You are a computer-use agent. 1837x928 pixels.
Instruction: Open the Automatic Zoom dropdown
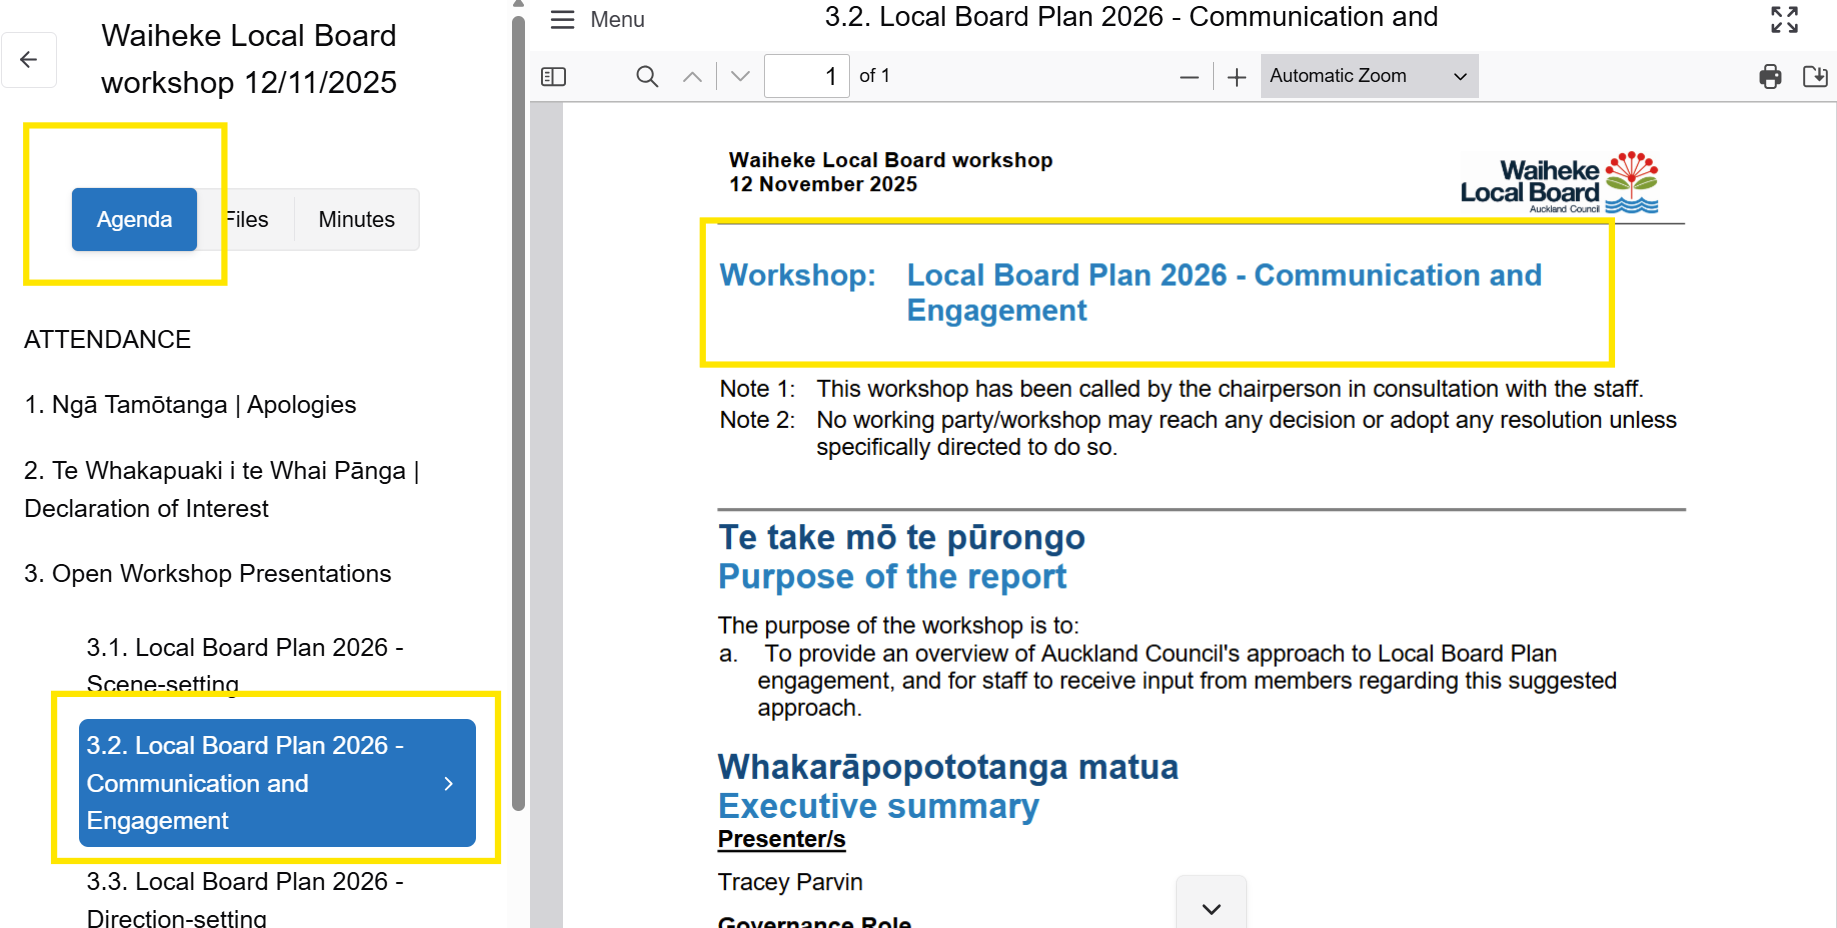[1369, 76]
